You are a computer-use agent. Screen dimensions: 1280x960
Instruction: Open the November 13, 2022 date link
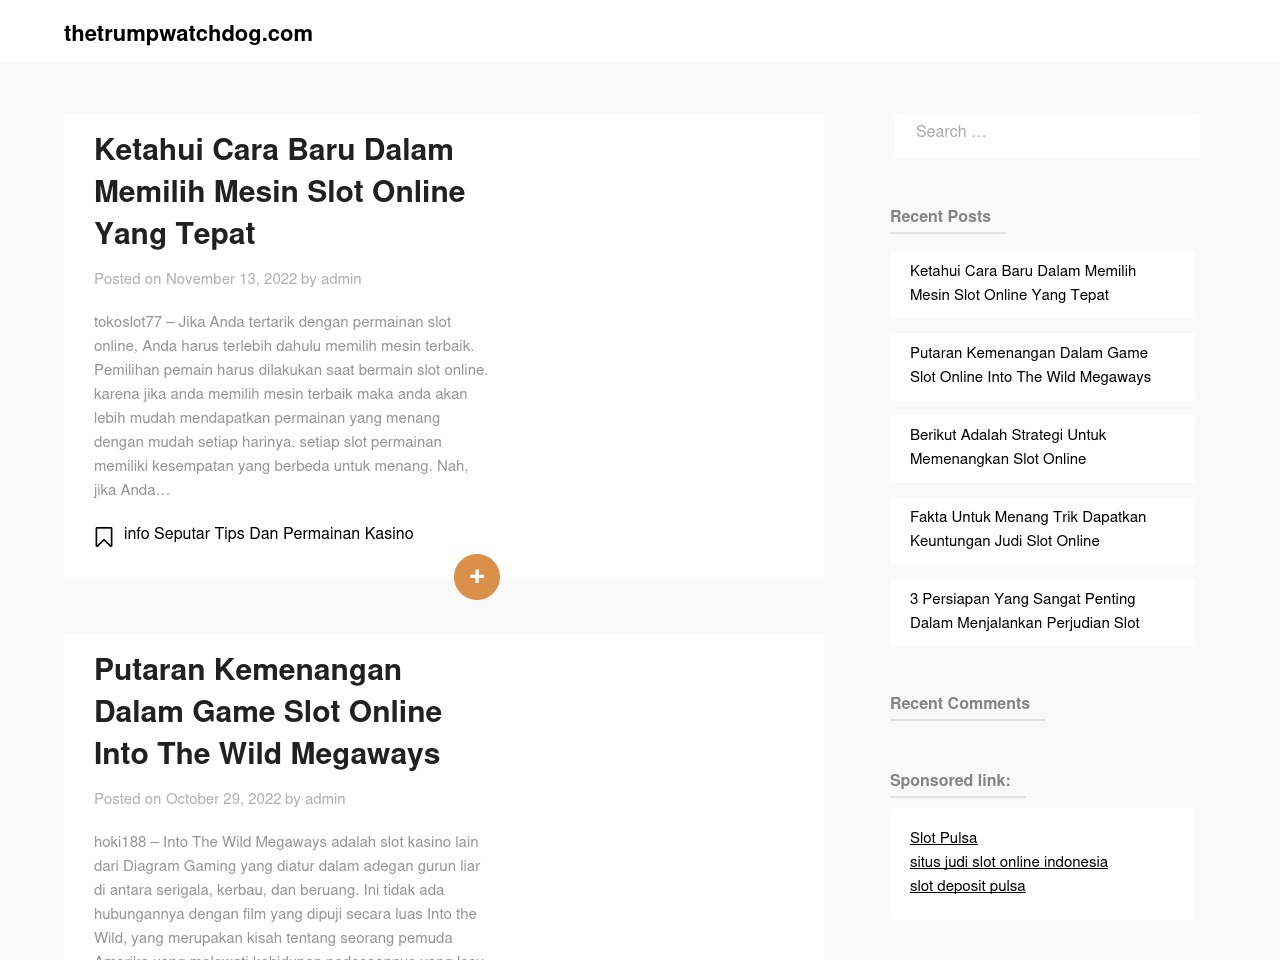(231, 279)
